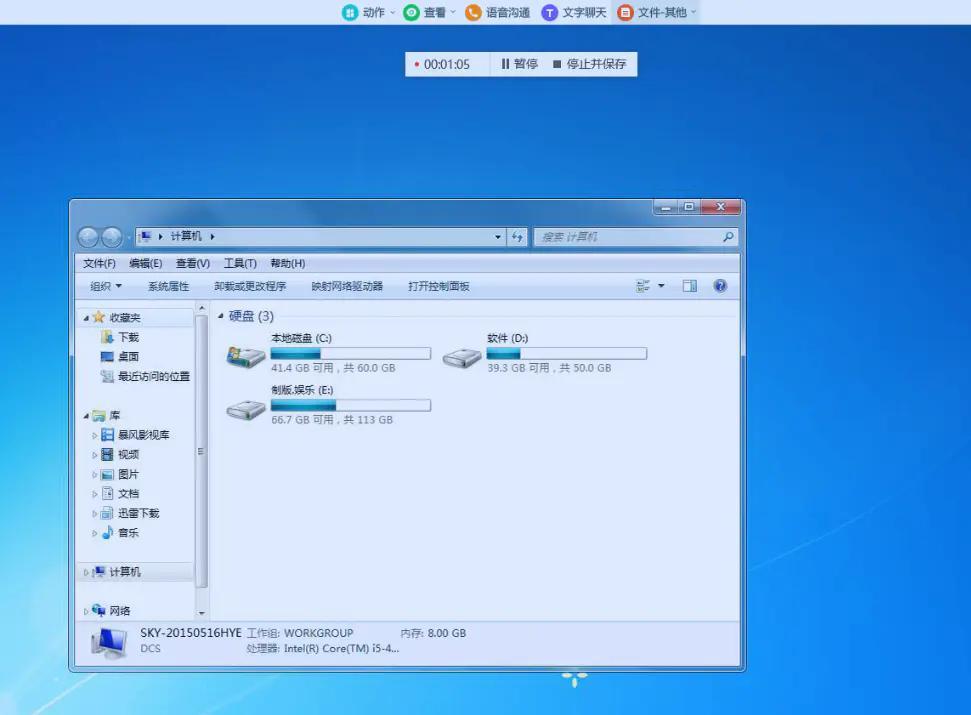The height and width of the screenshot is (715, 971).
Task: Select the 视频 library
Action: point(128,454)
